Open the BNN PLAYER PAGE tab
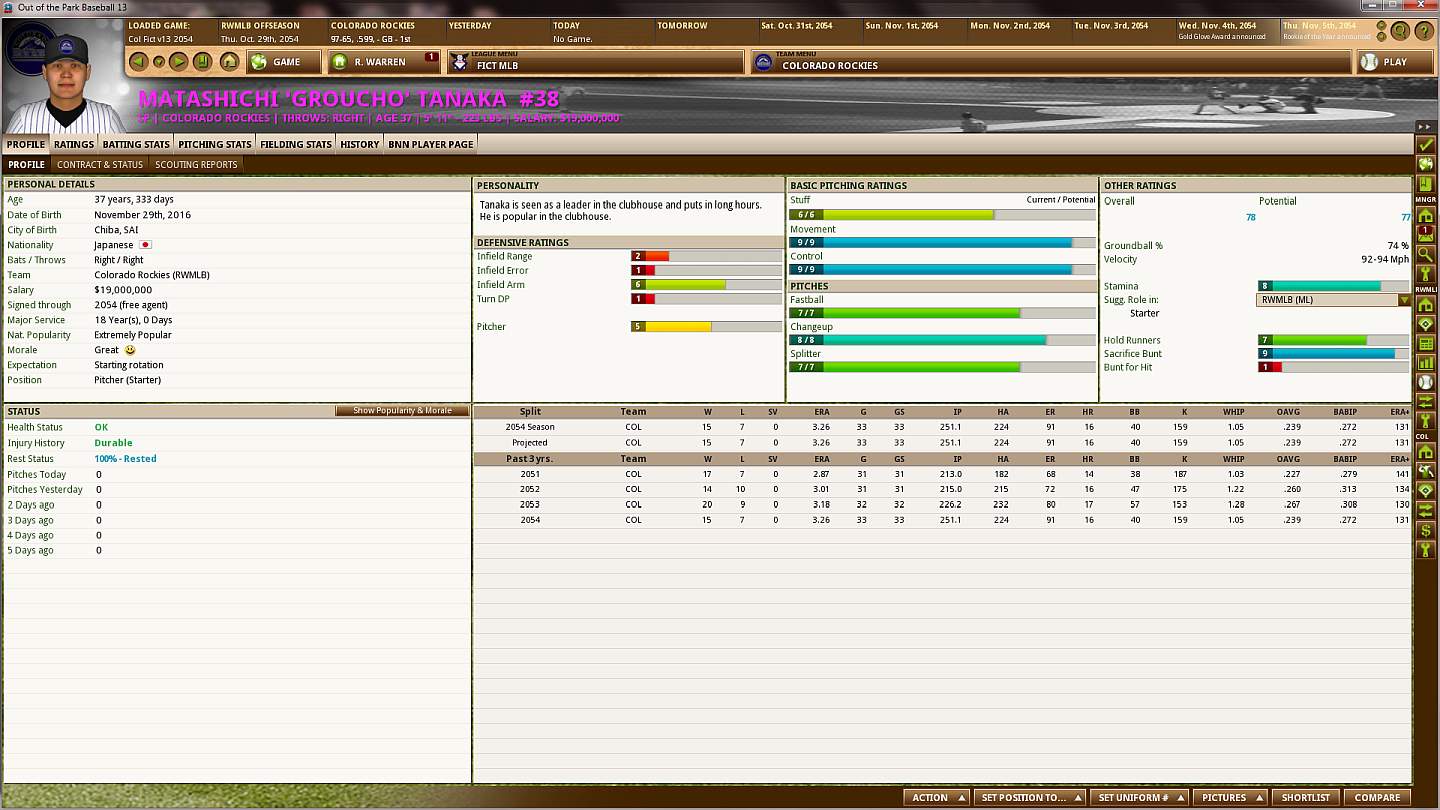This screenshot has width=1440, height=810. (431, 144)
